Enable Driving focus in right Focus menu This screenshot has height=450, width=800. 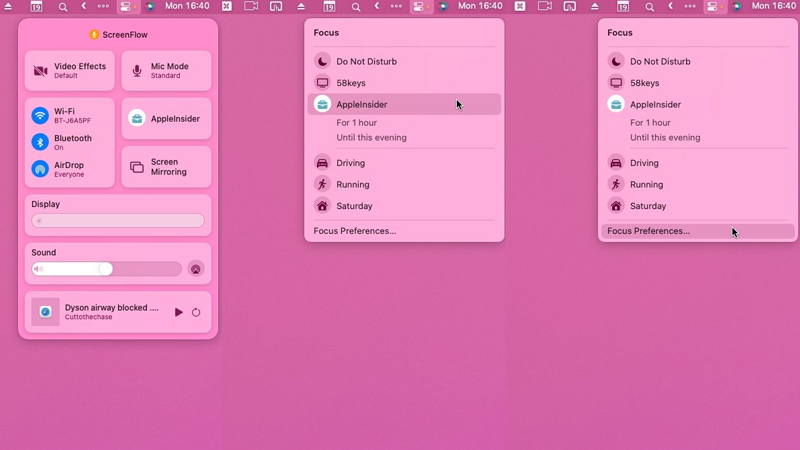[x=697, y=163]
